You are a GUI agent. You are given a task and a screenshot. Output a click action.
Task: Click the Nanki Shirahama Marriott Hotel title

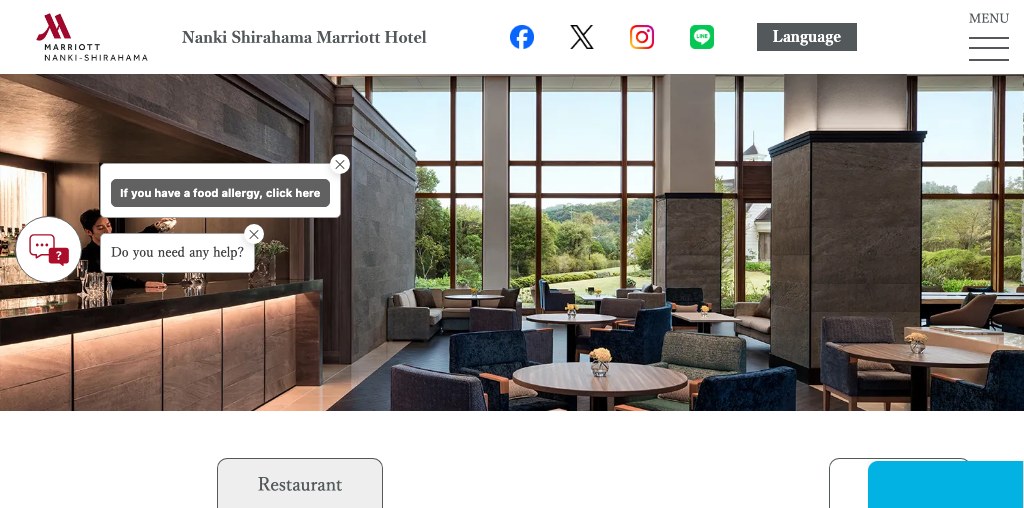tap(304, 37)
